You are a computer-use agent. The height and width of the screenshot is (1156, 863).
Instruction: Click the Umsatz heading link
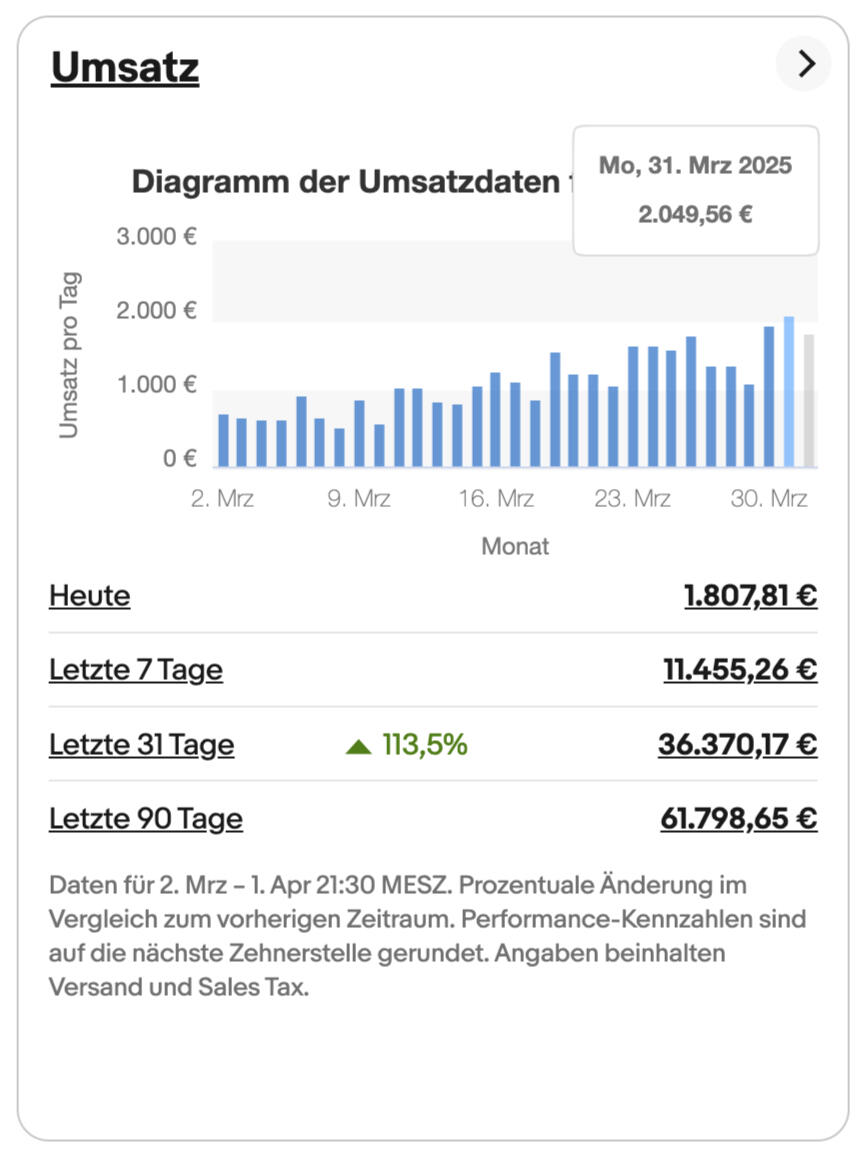click(125, 68)
